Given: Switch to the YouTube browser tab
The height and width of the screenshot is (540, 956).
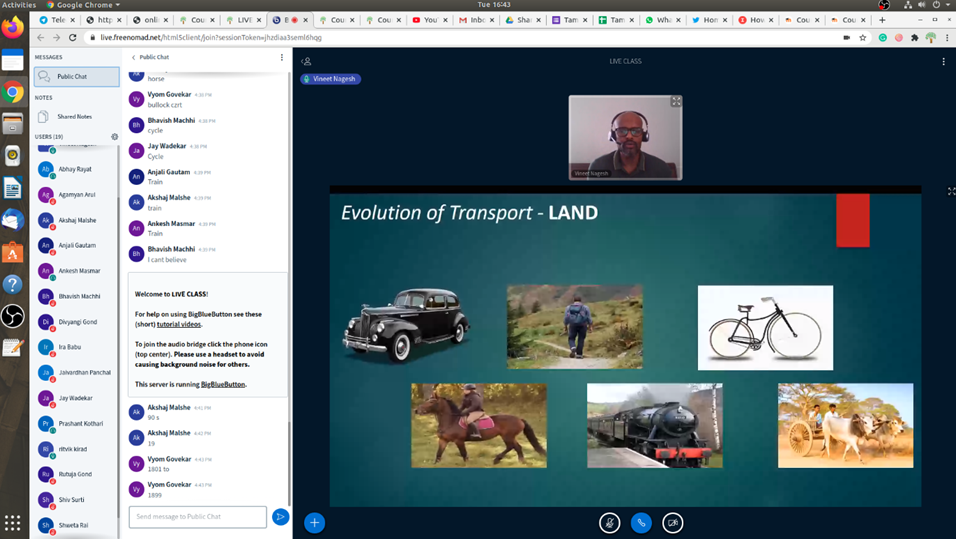Looking at the screenshot, I should (x=424, y=19).
